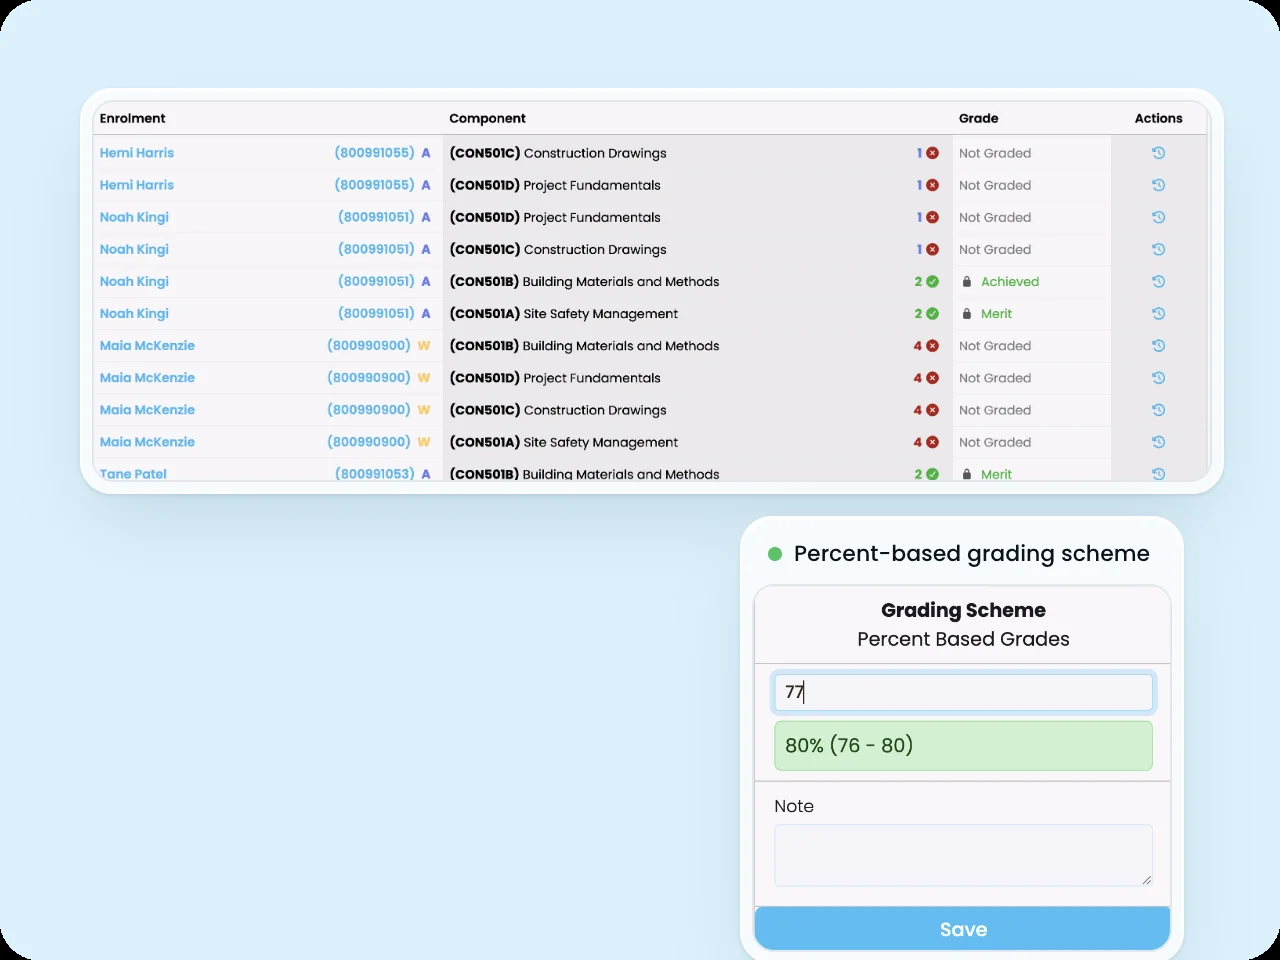Open history for Maia McKenzie Site Safety Management
This screenshot has width=1280, height=960.
click(x=1158, y=442)
